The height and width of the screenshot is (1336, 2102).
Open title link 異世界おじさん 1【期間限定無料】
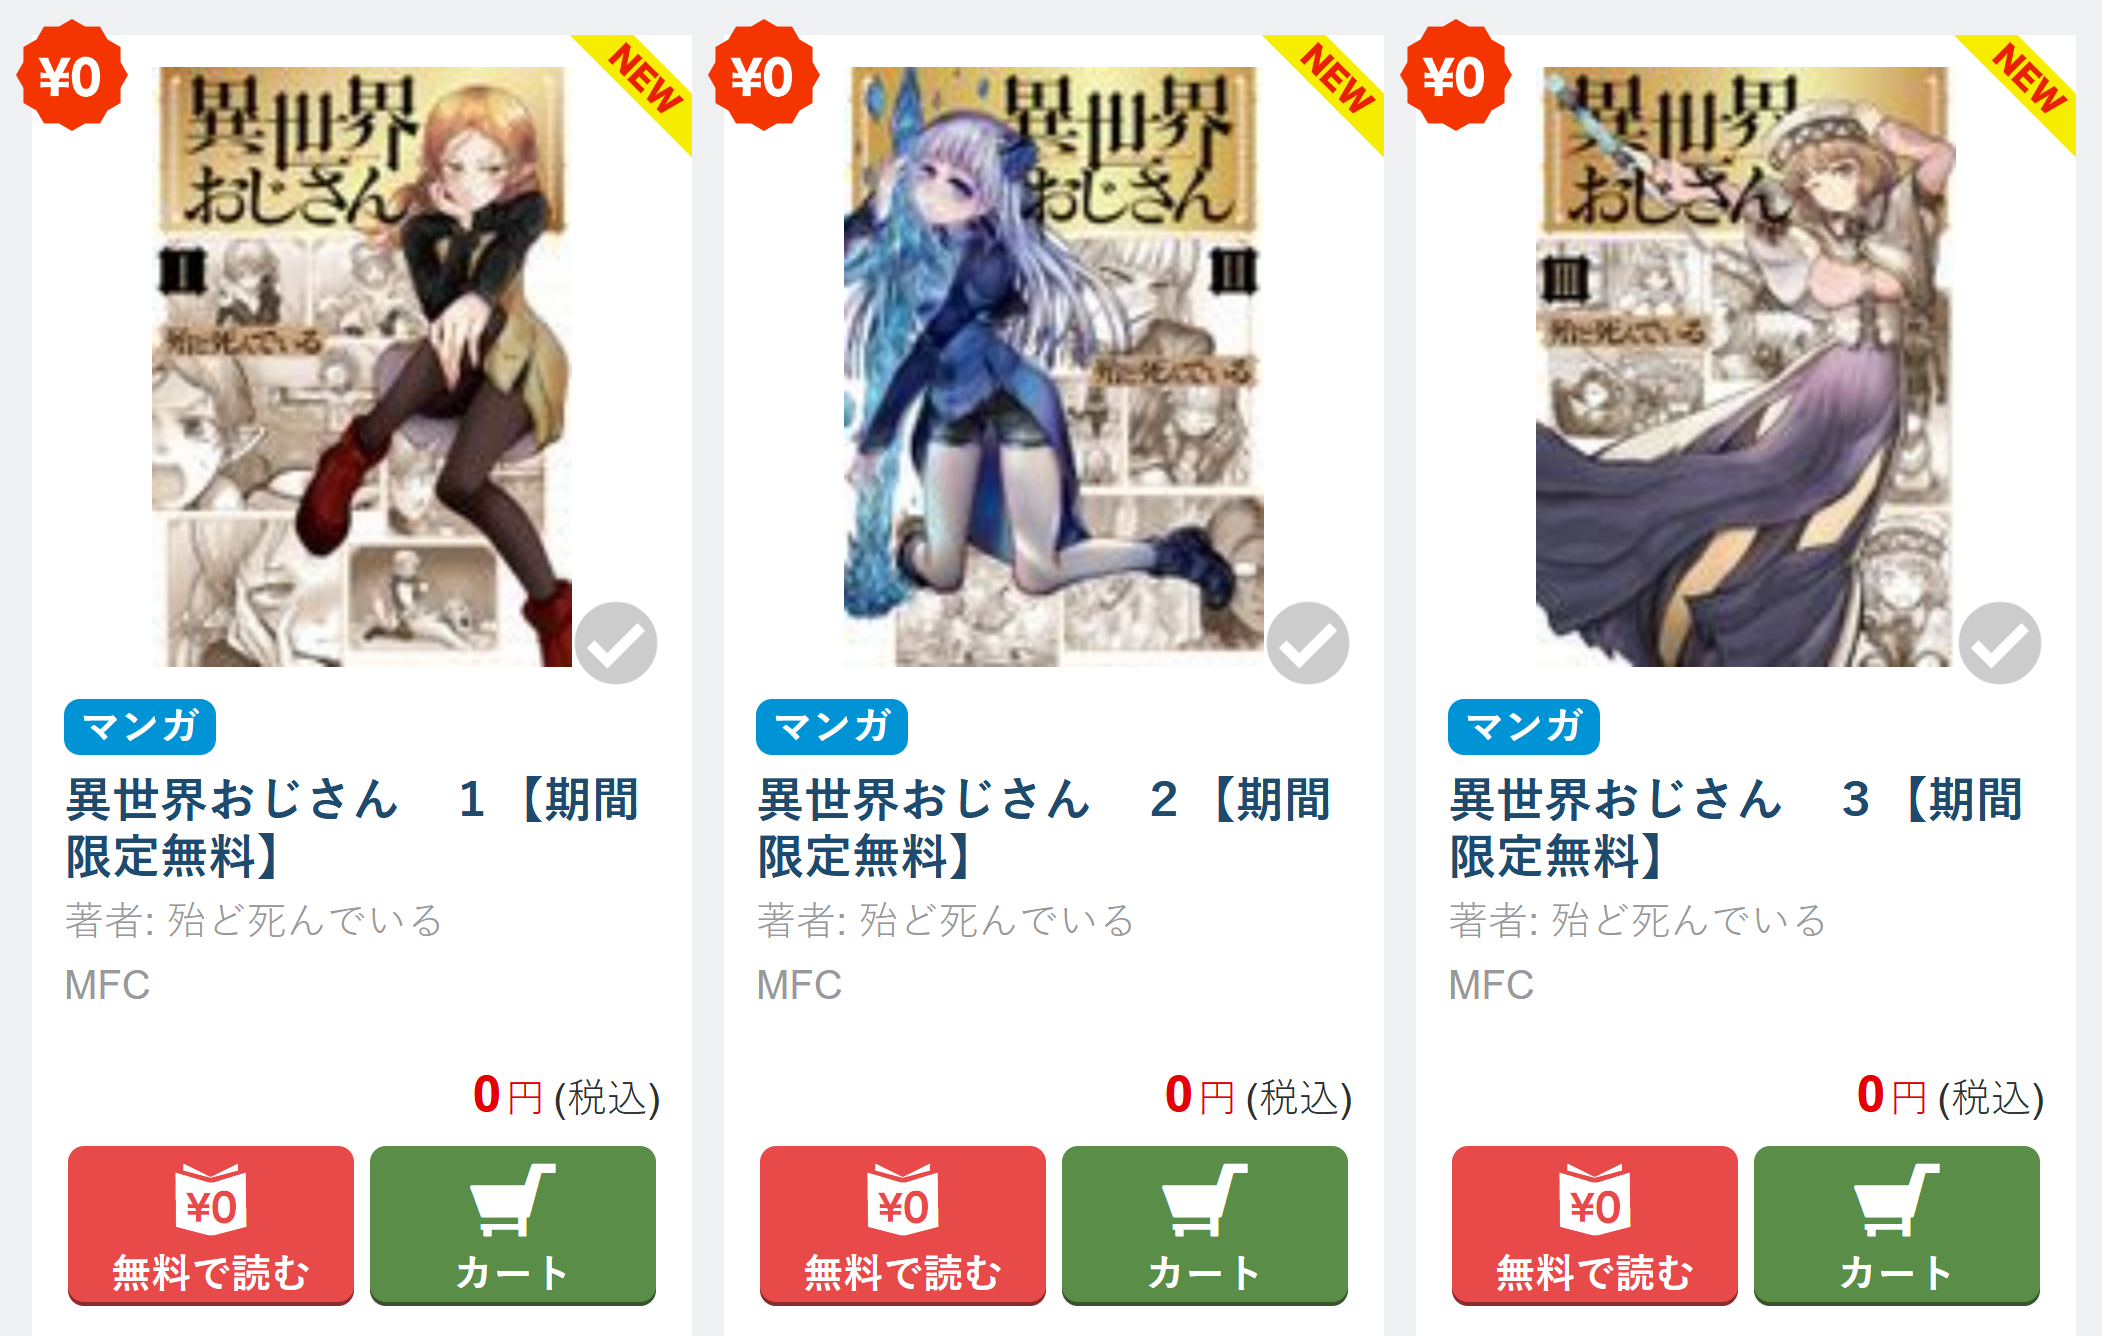coord(353,828)
